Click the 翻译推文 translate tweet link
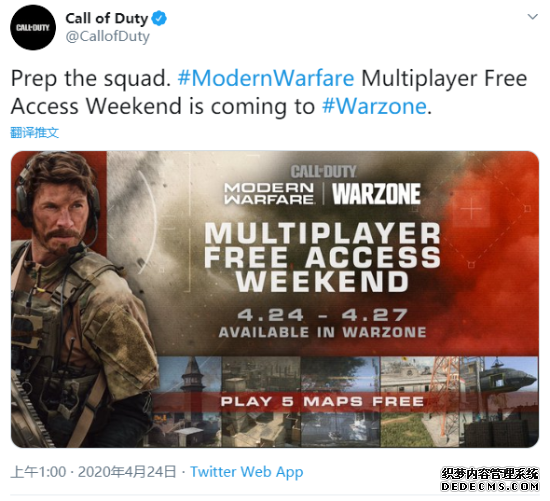 tap(34, 133)
